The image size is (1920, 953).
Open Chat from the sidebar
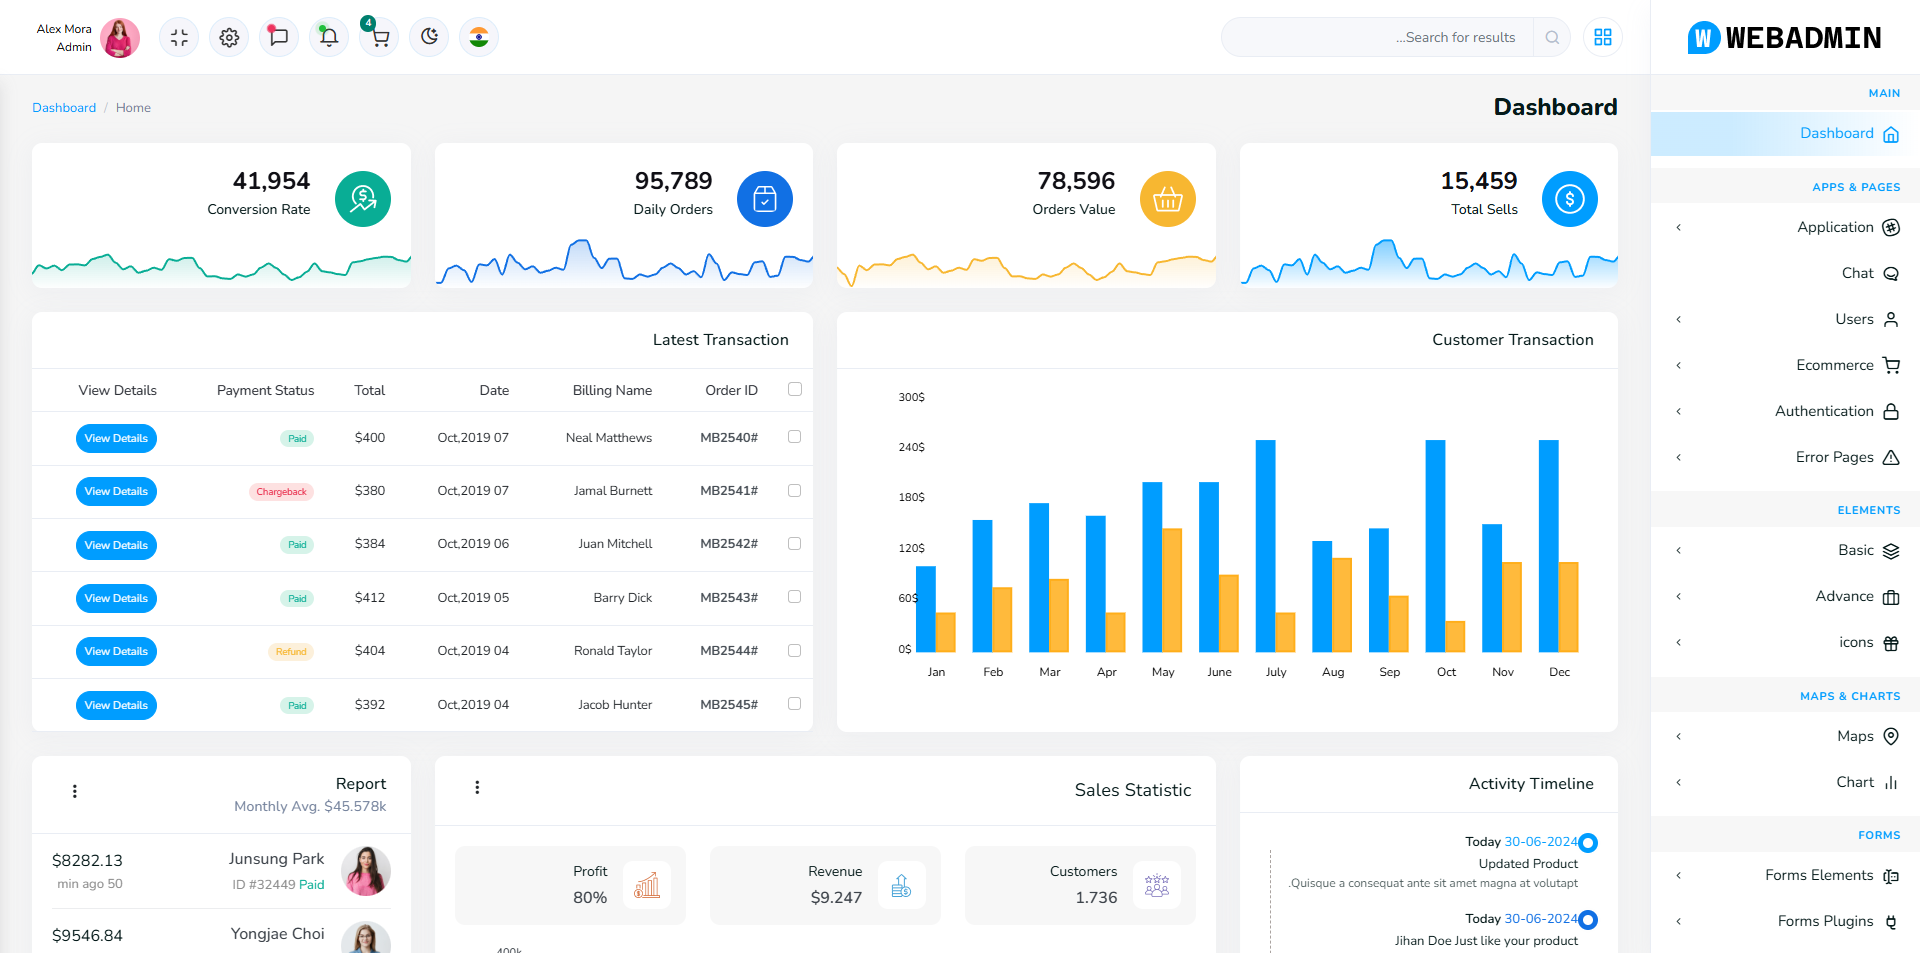coord(1857,273)
